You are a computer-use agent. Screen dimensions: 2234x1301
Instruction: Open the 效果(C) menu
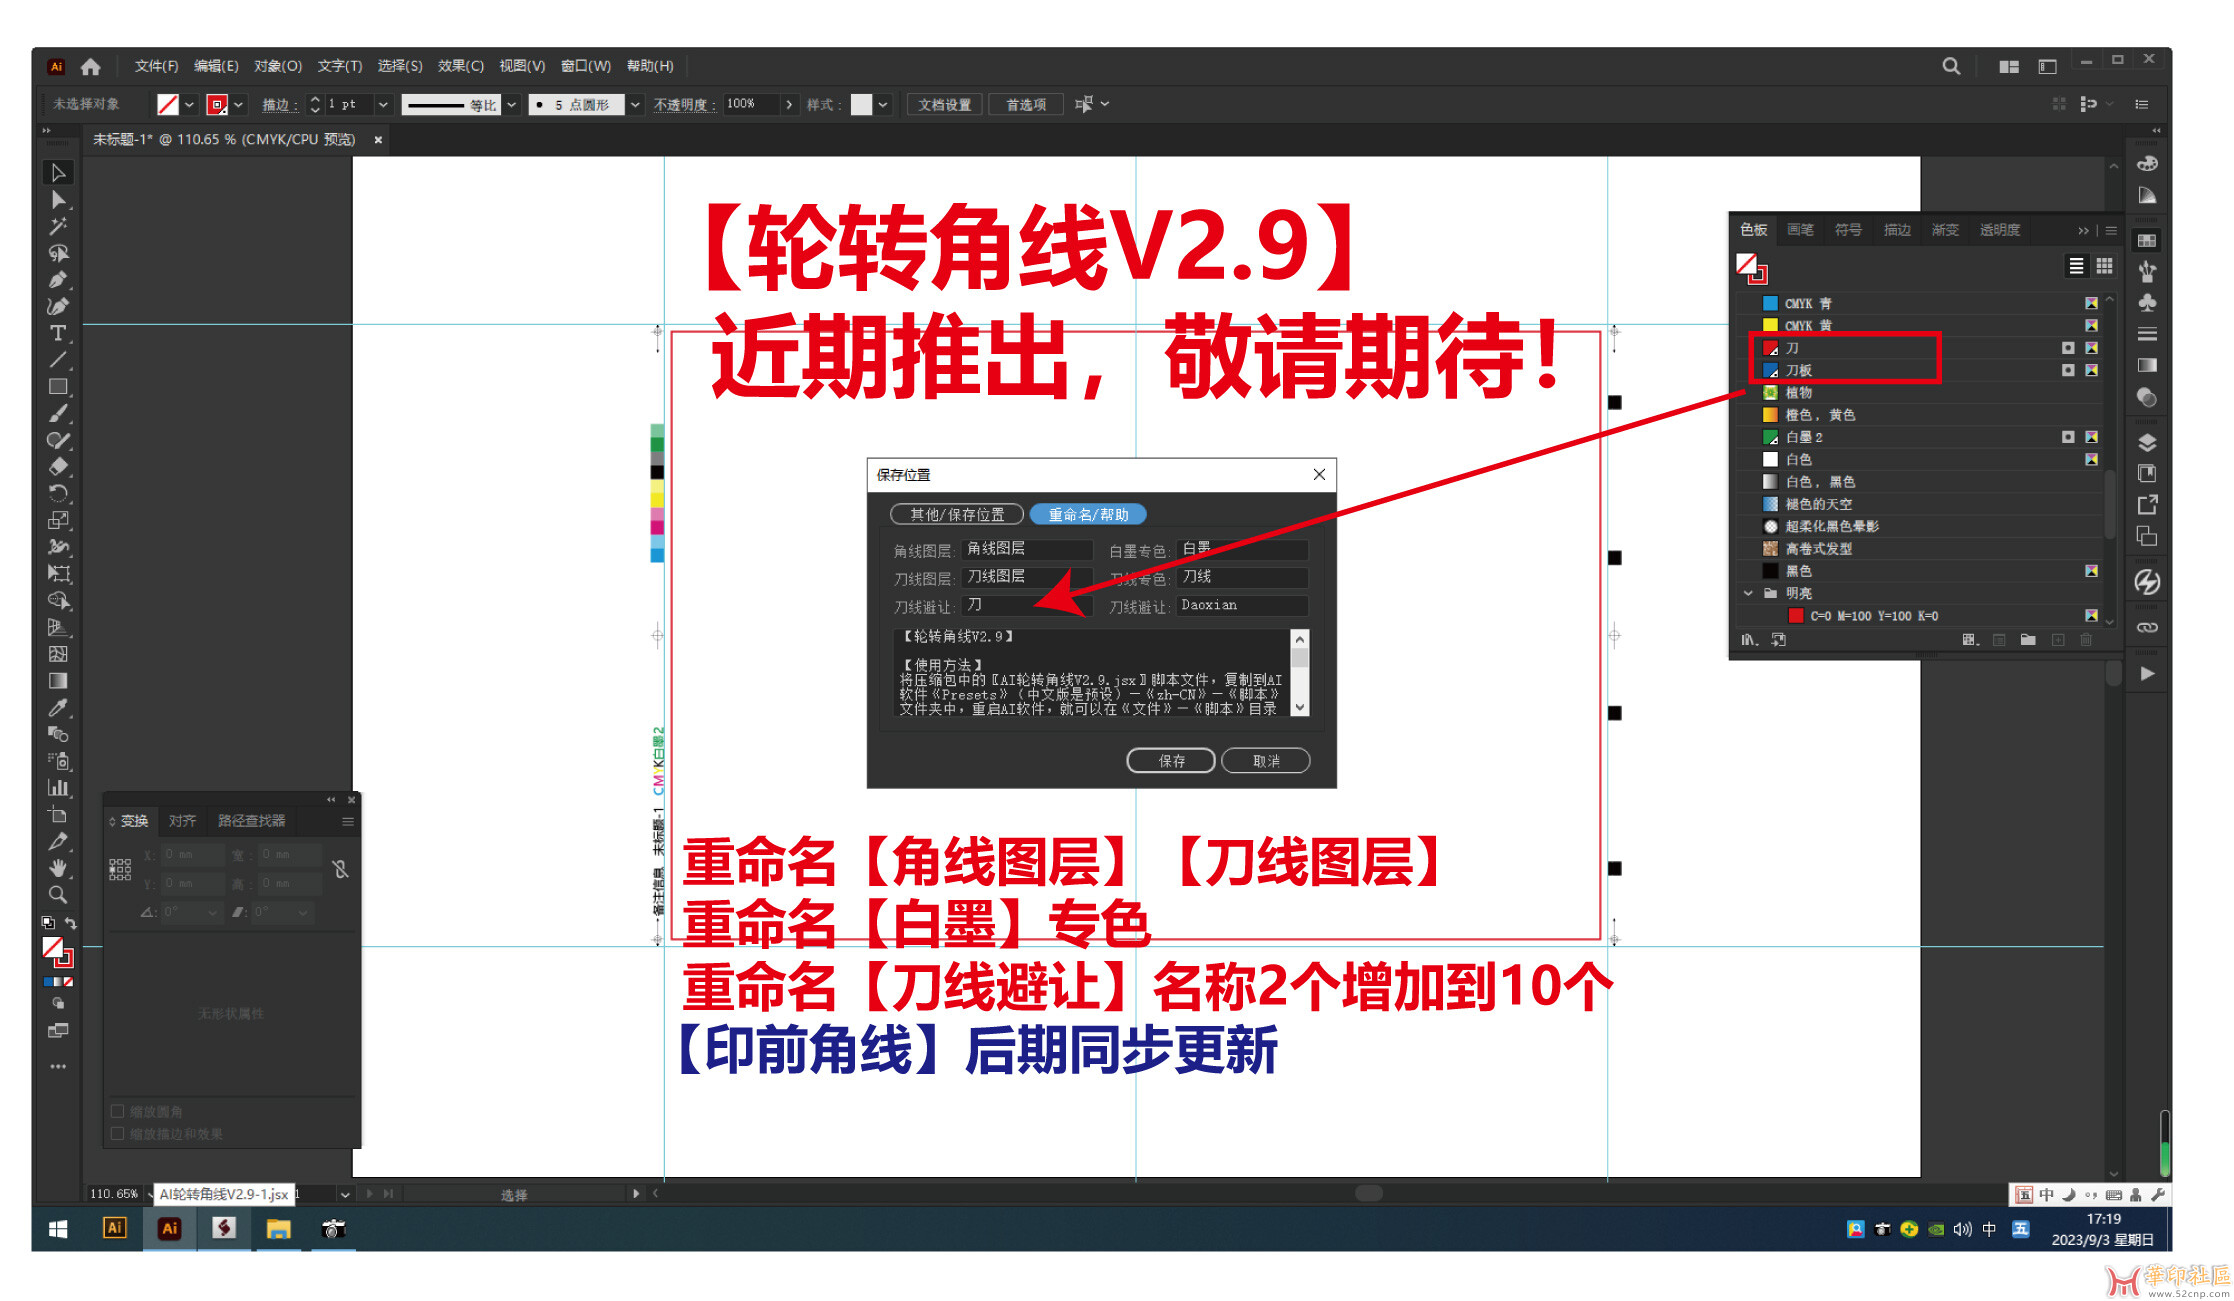(461, 66)
